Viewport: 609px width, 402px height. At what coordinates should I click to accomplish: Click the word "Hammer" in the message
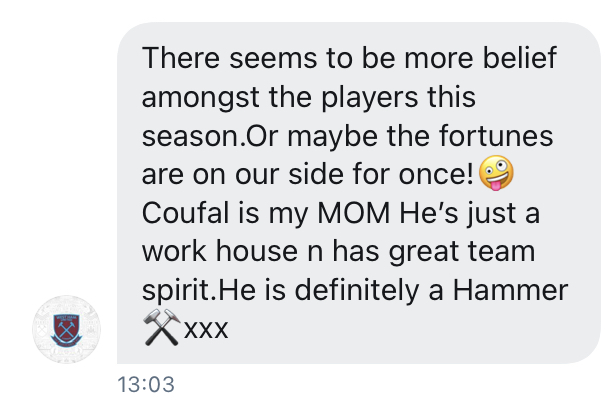coord(510,291)
